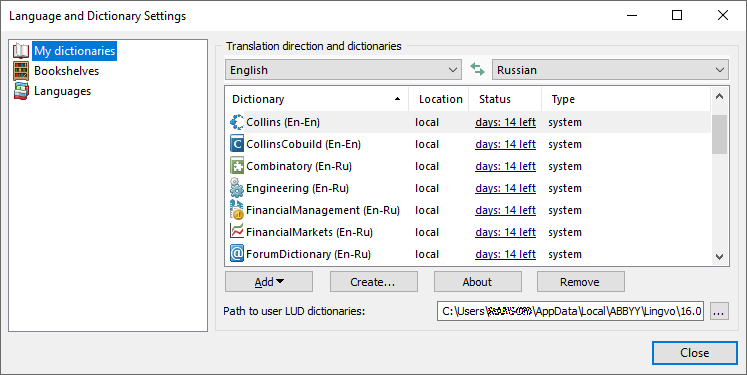
Task: Click the dictionary list scrollbar down arrow
Action: pos(719,257)
